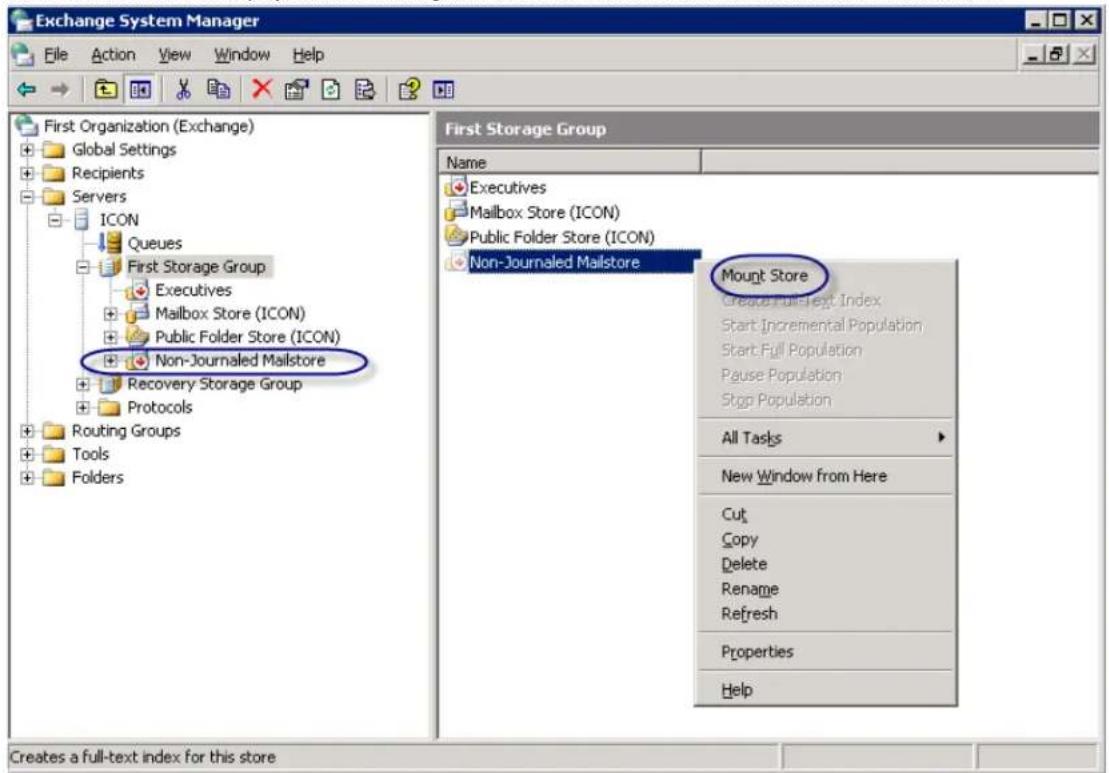Viewport: 1109px width, 773px height.
Task: Select Refresh in the context menu
Action: click(x=826, y=613)
